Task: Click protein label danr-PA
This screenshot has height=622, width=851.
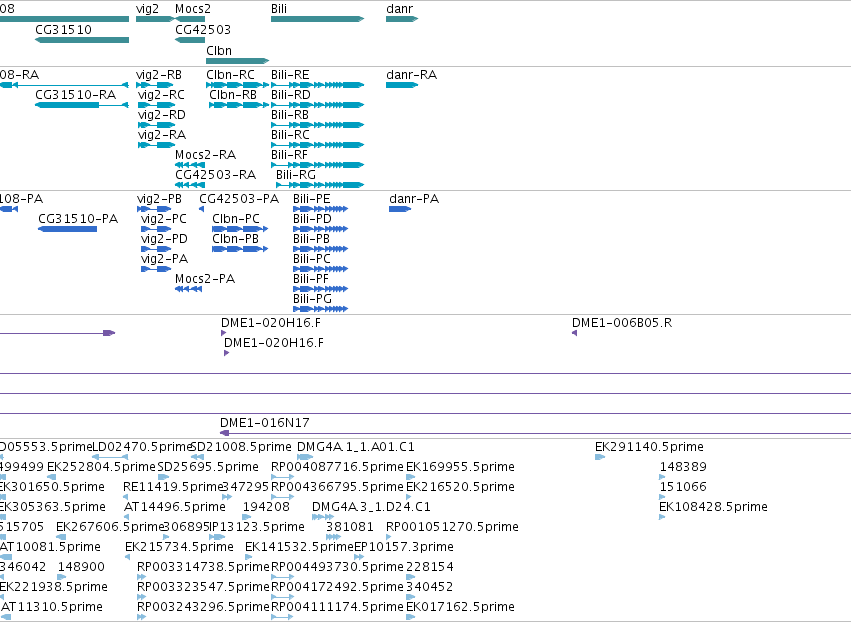Action: tap(414, 199)
